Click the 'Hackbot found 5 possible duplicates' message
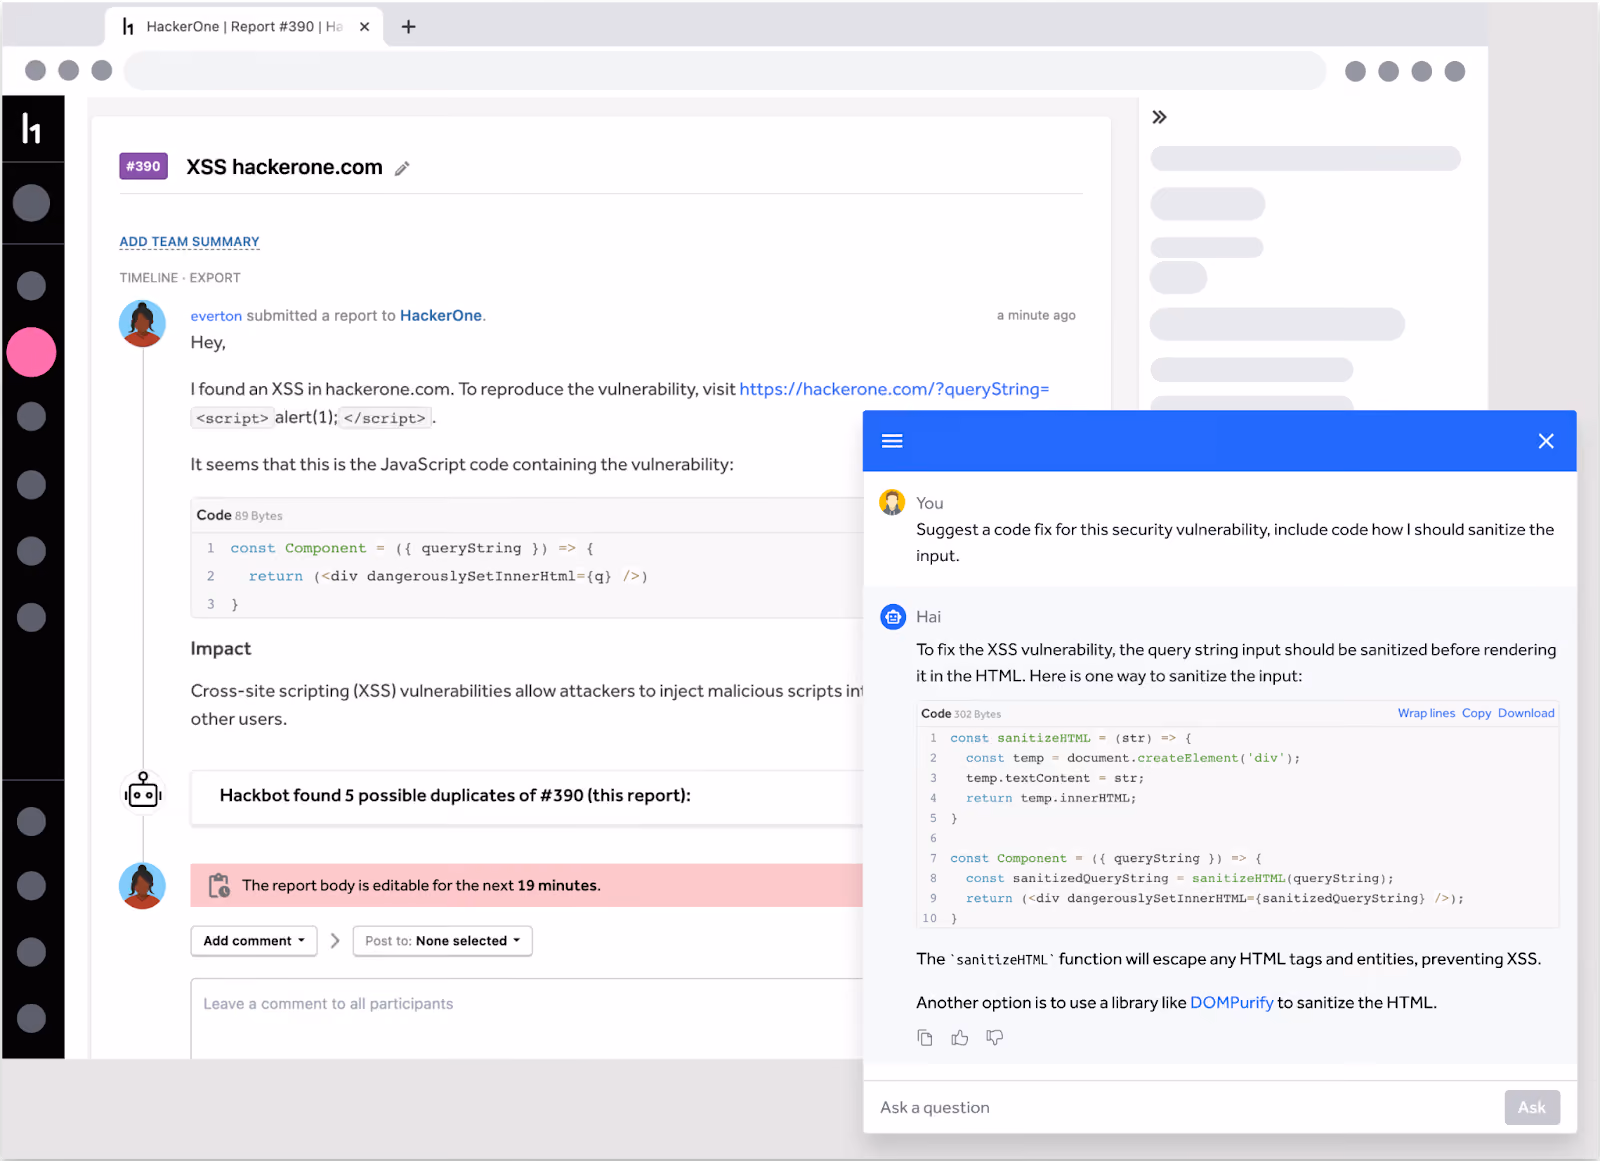Screen dimensions: 1600x1161 [x=455, y=796]
